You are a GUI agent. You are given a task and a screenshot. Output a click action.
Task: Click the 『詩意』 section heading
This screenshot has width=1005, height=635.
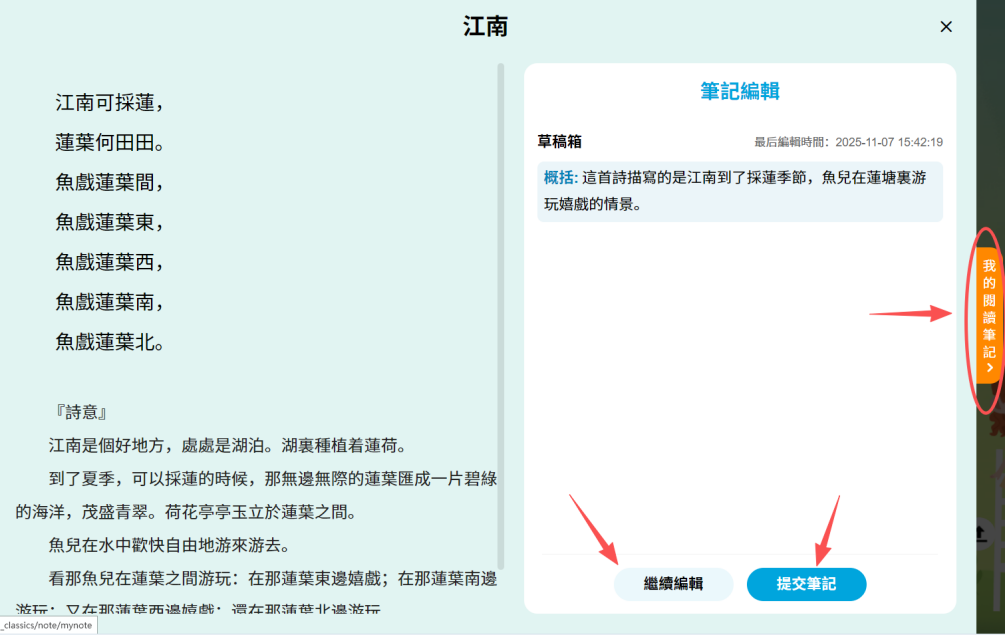[82, 412]
